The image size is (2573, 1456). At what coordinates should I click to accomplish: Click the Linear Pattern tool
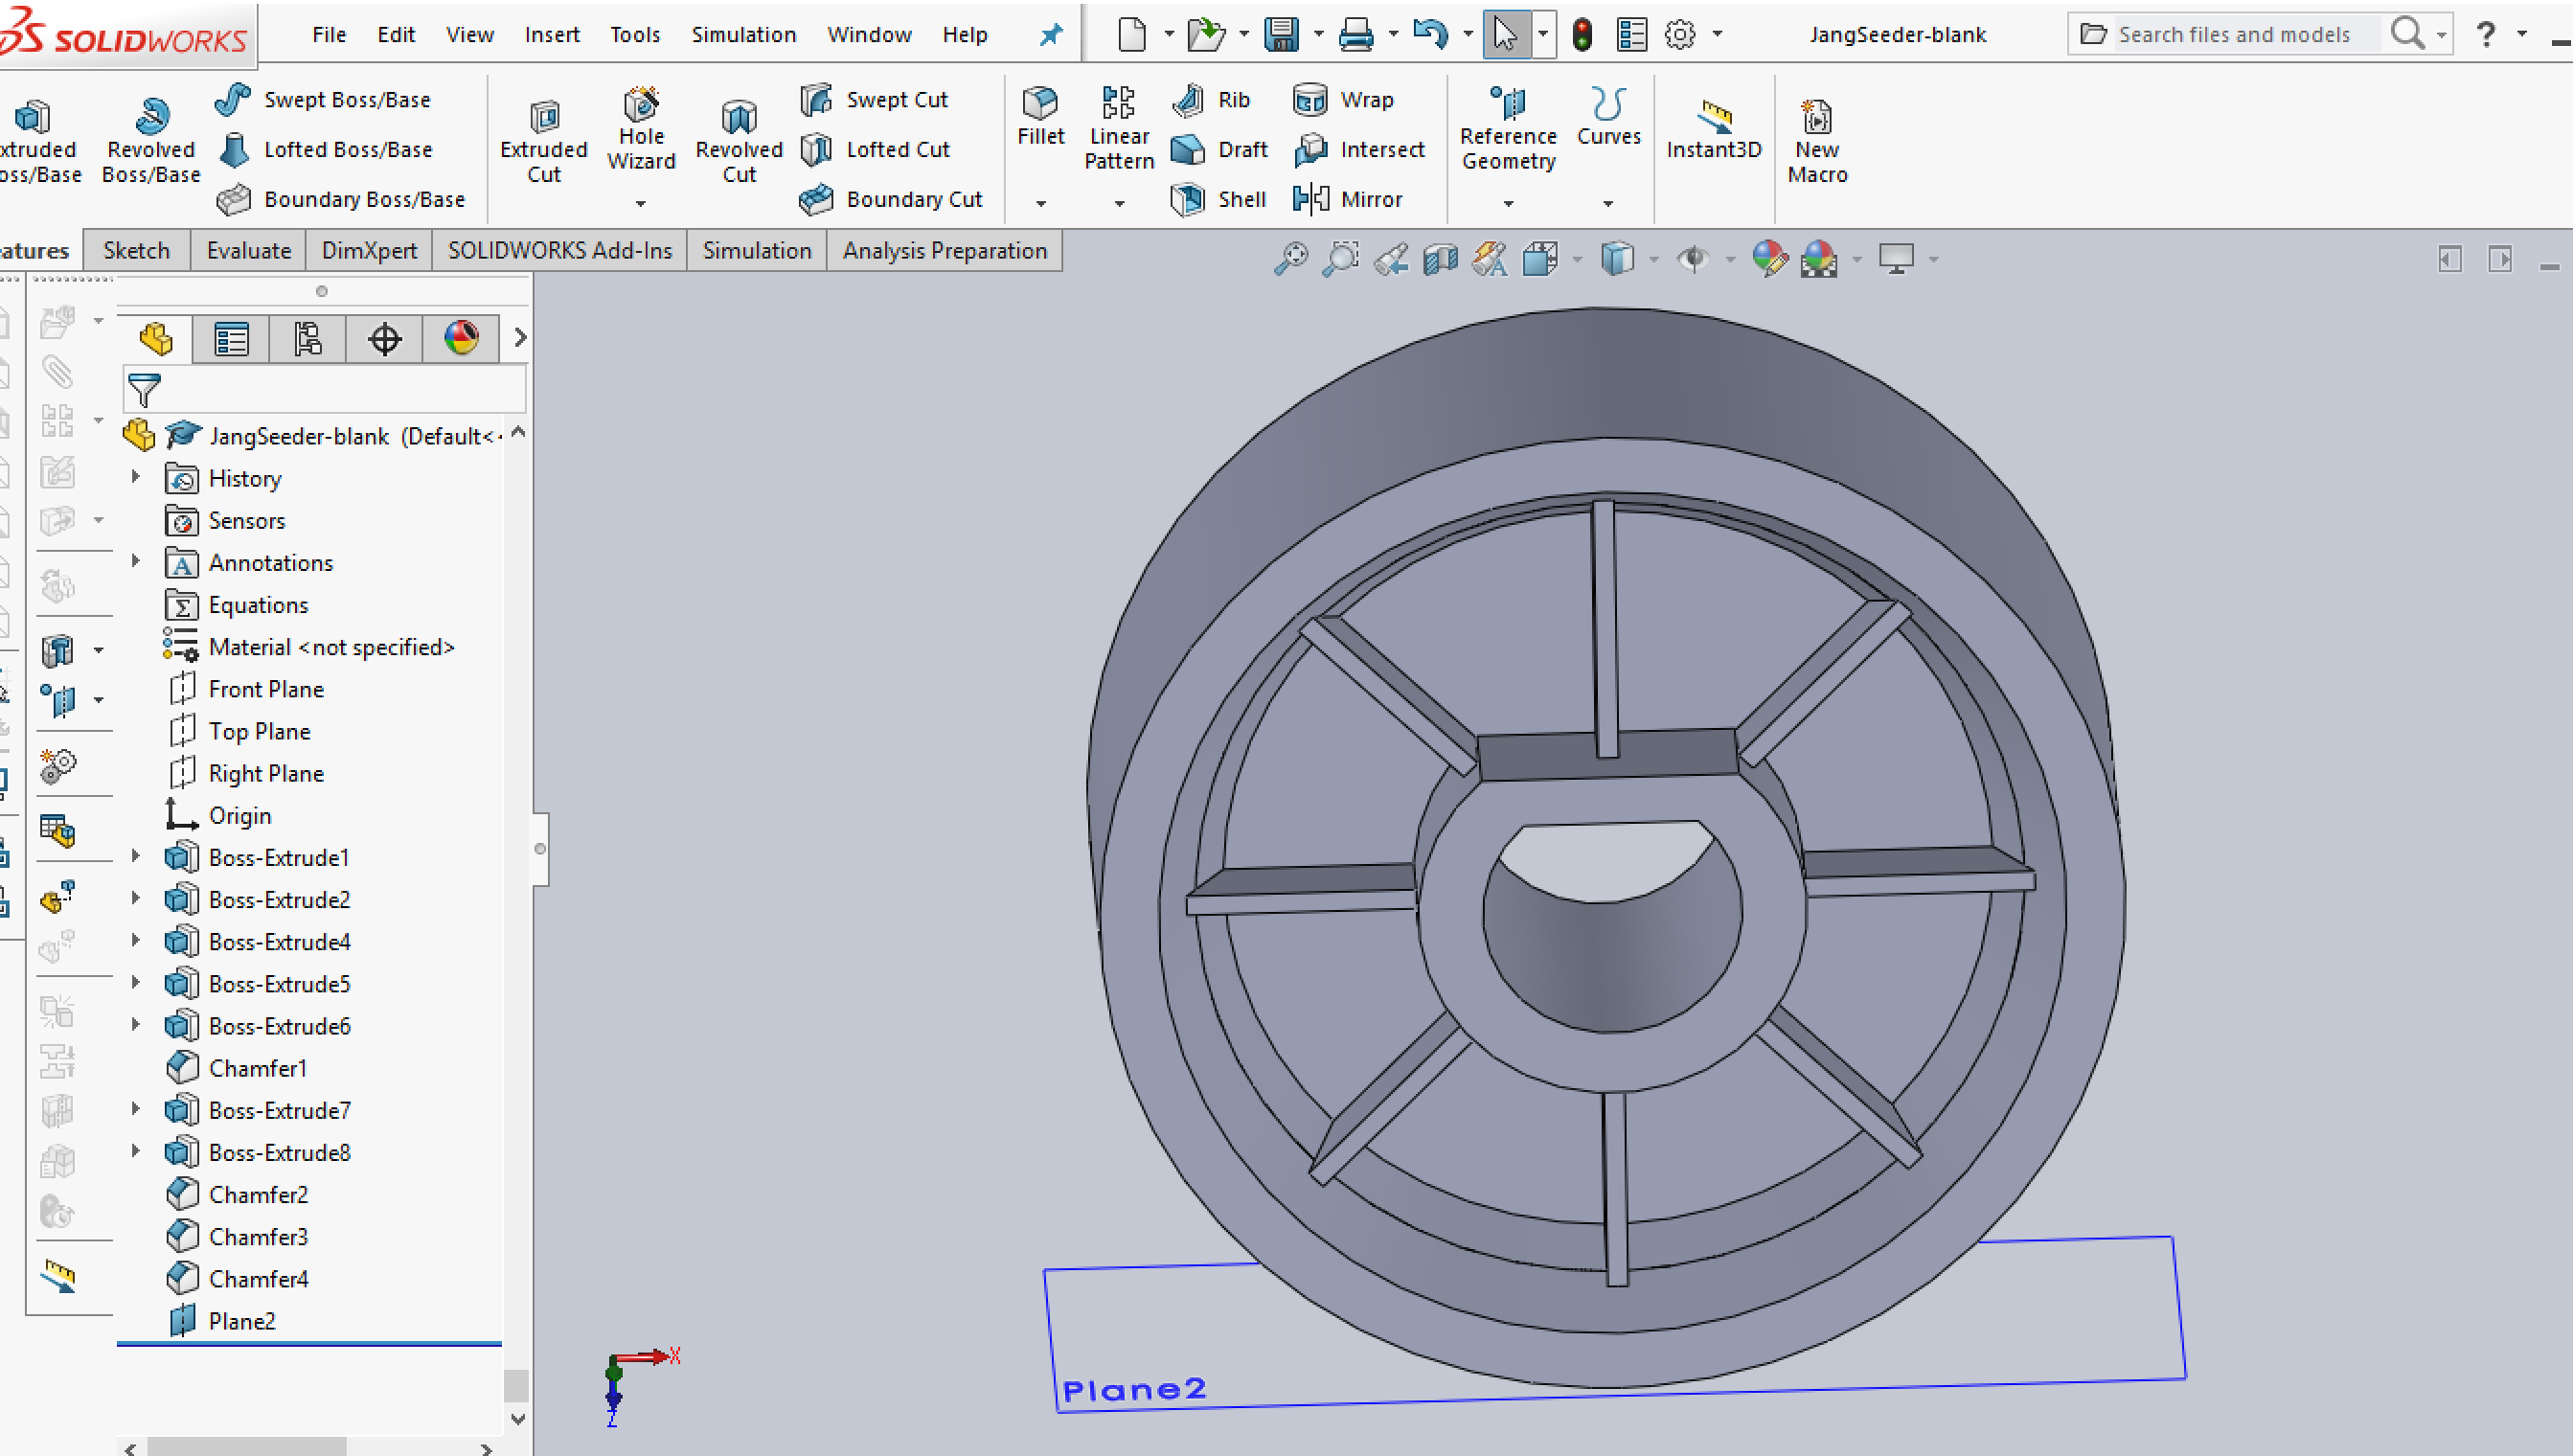click(x=1119, y=130)
